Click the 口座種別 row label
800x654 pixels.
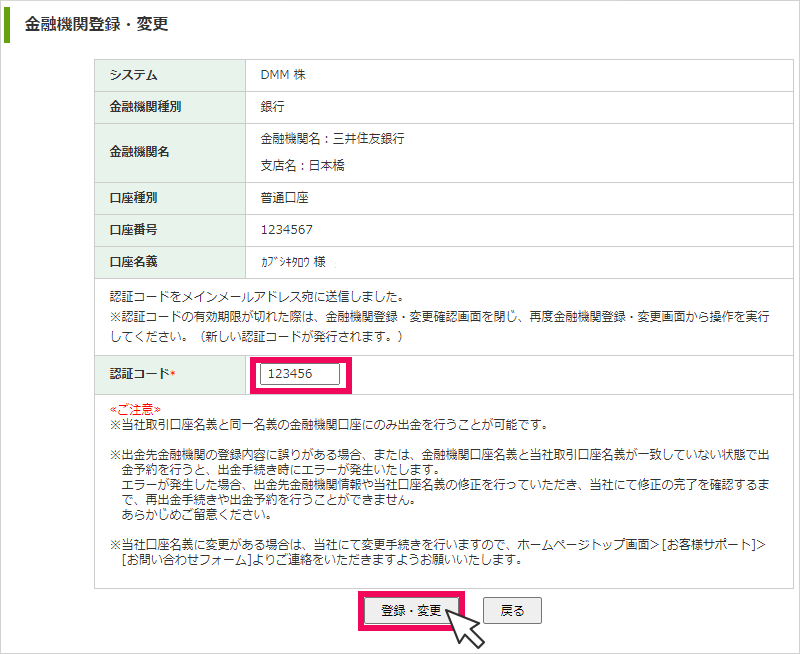point(133,198)
